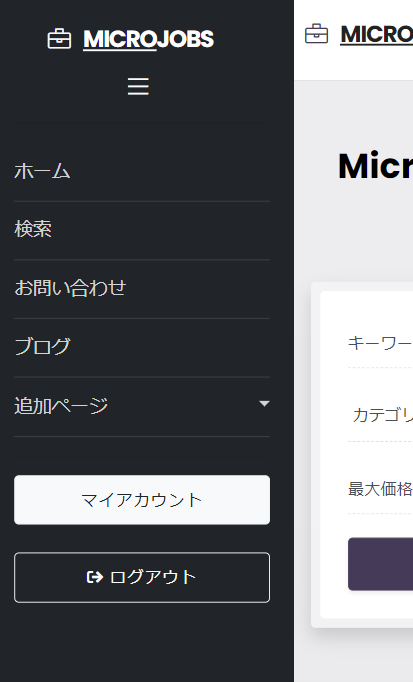Click 追加ページ menu label
413x682 pixels.
pos(61,405)
